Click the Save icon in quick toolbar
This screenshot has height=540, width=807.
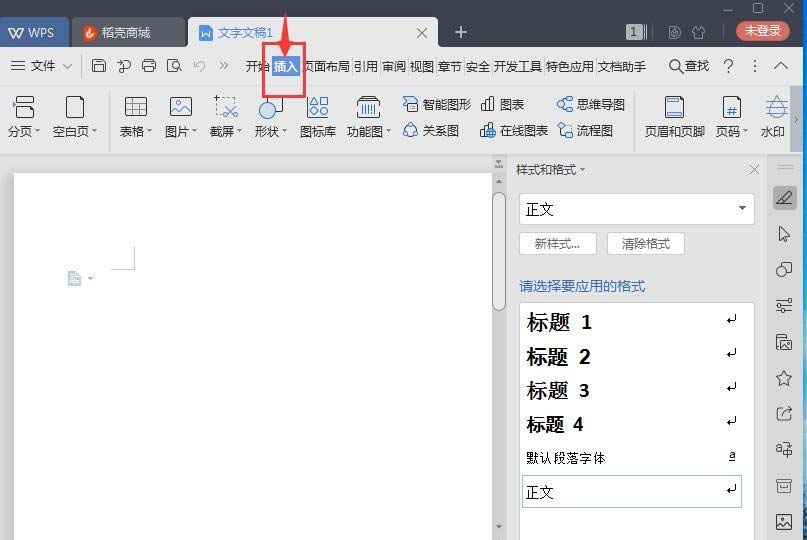99,66
